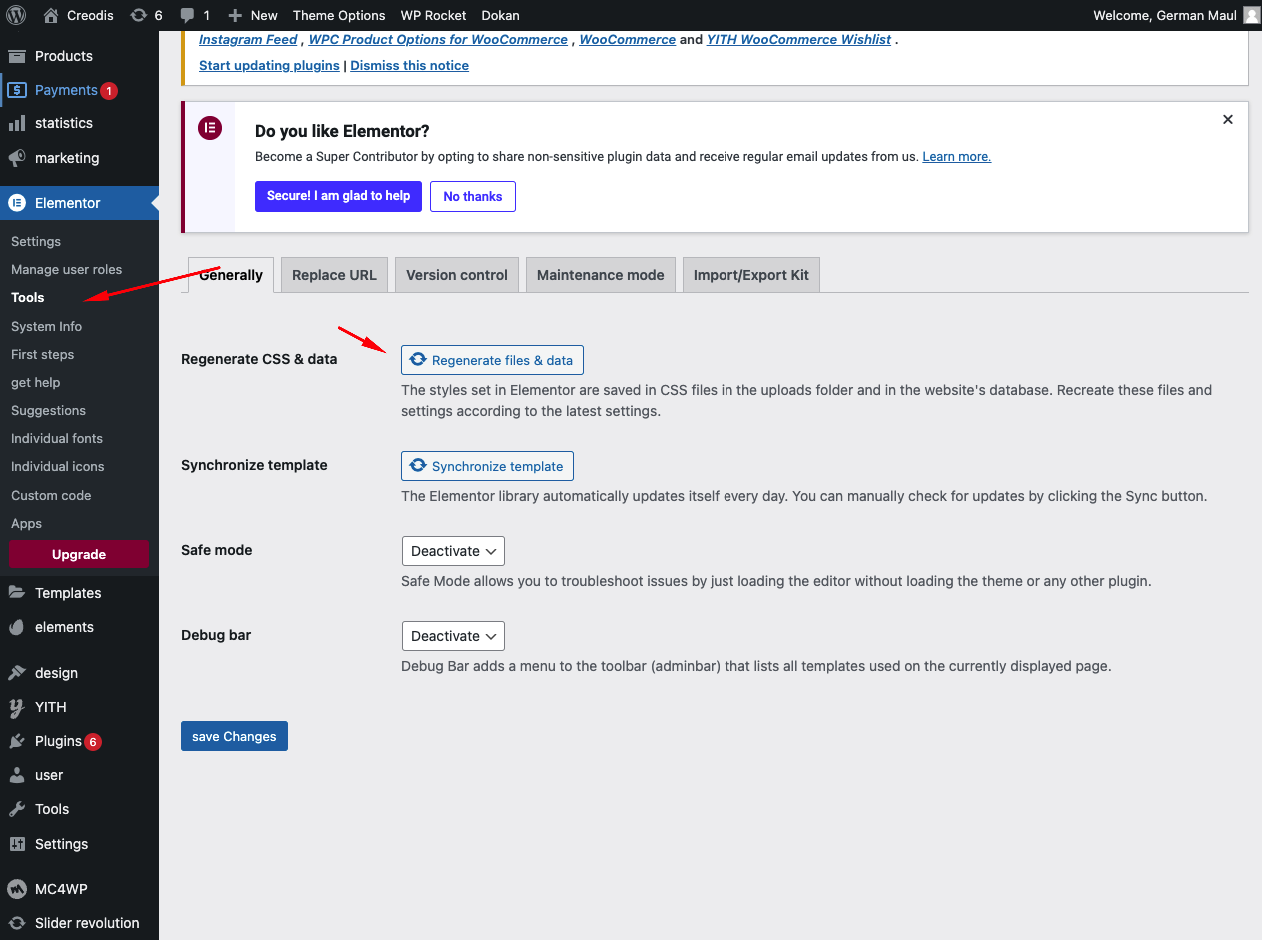Screen dimensions: 1262x940
Task: Click the Tools wrench icon
Action: pos(17,809)
